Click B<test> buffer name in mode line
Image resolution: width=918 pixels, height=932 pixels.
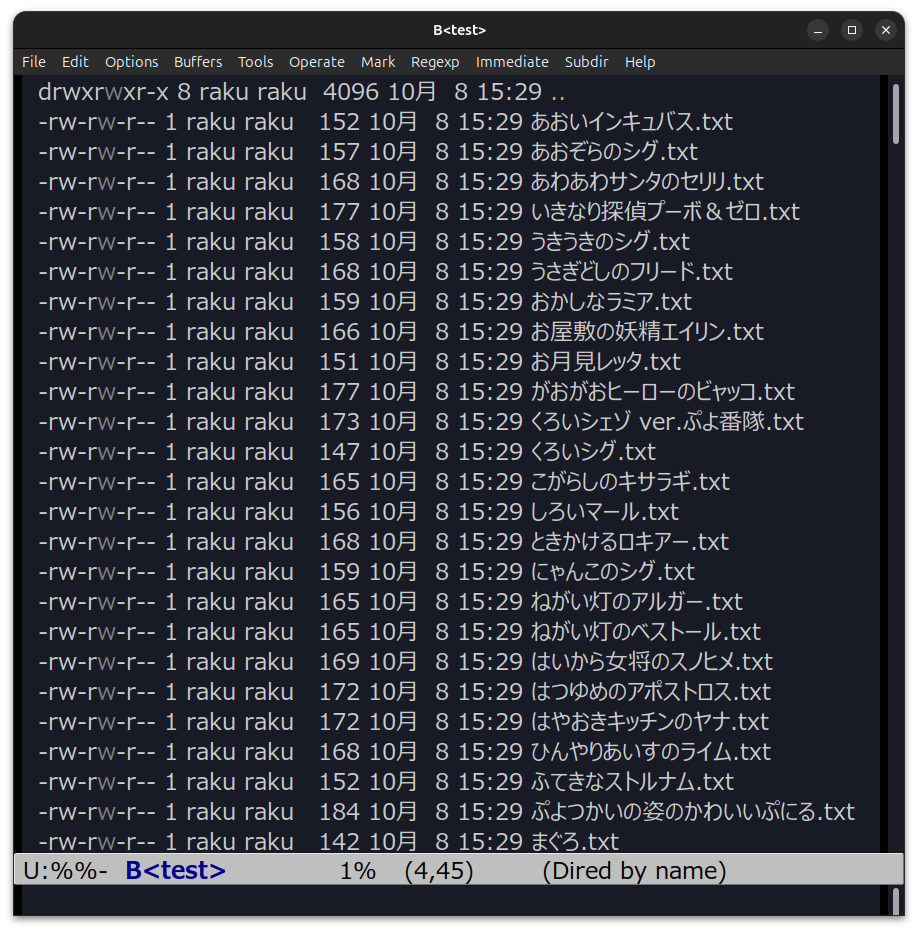click(175, 871)
